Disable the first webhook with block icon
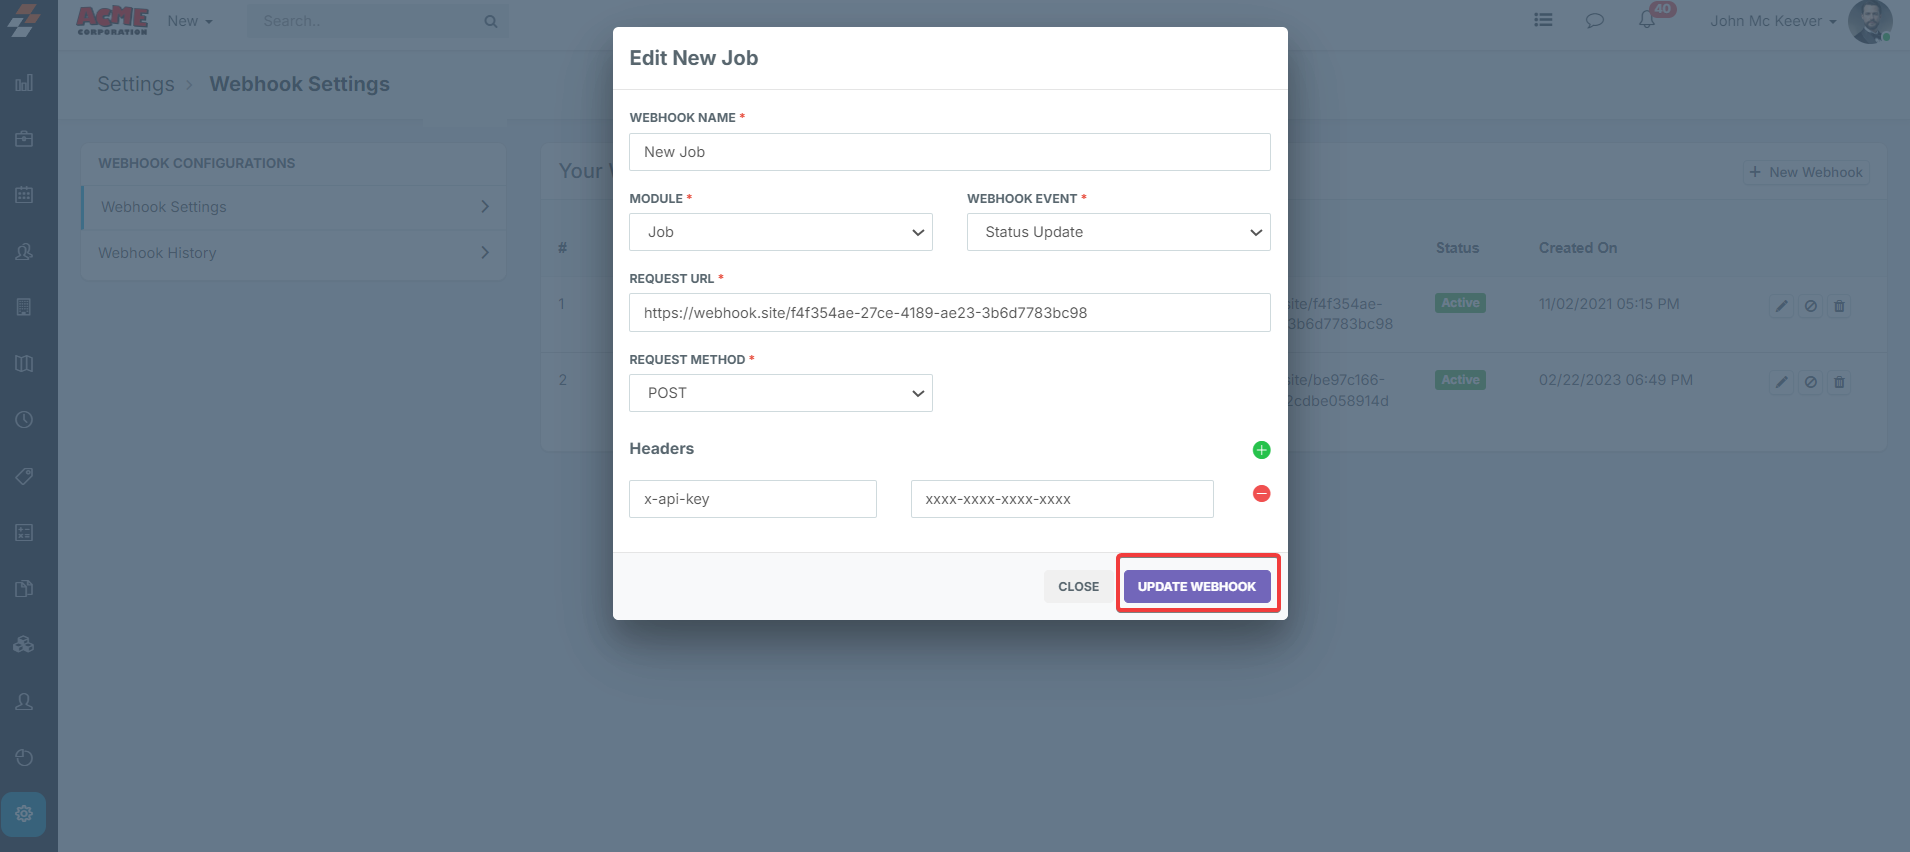1910x852 pixels. 1810,306
